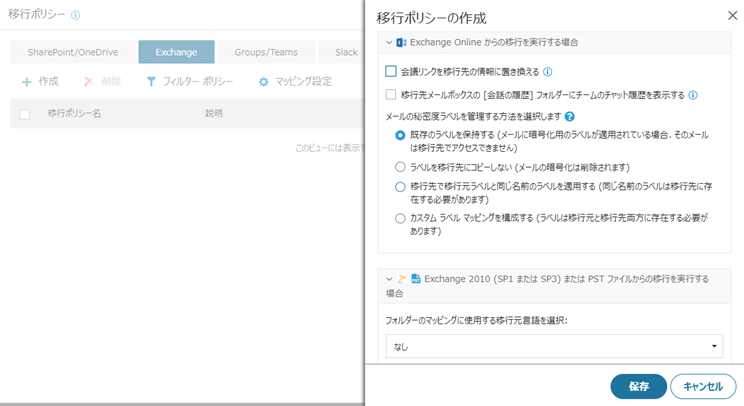The image size is (744, 406).
Task: Enable 会議リンクを移行先の情報に置き換える checkbox
Action: (391, 71)
